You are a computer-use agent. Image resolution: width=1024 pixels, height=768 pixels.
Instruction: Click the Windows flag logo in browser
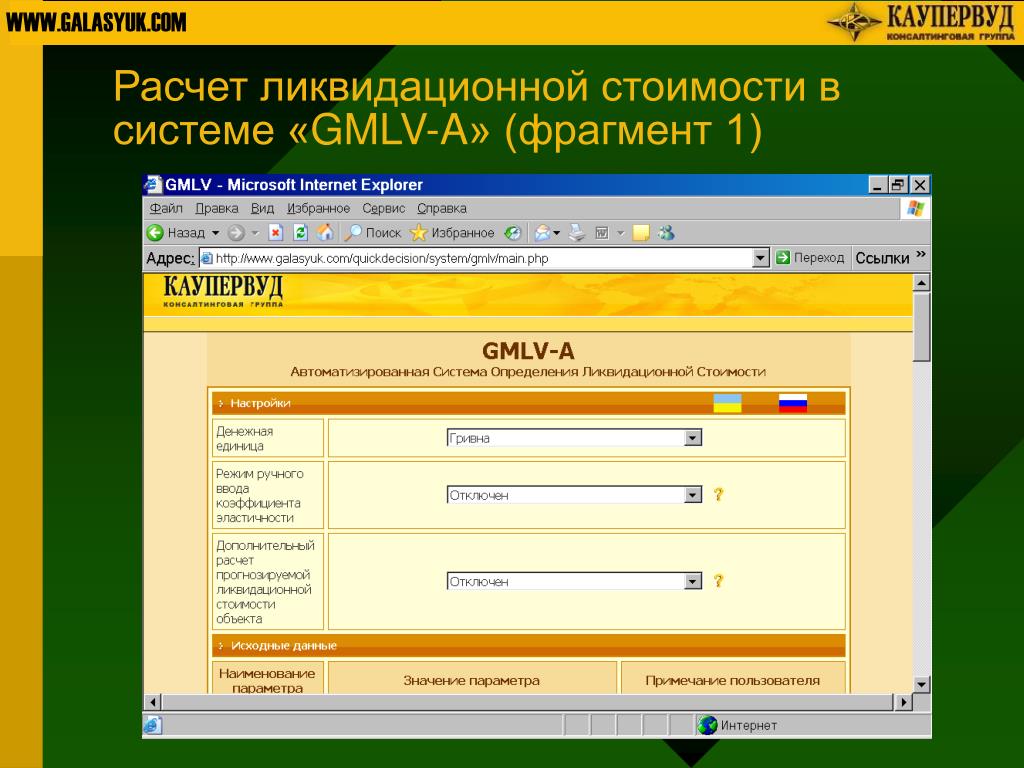916,208
